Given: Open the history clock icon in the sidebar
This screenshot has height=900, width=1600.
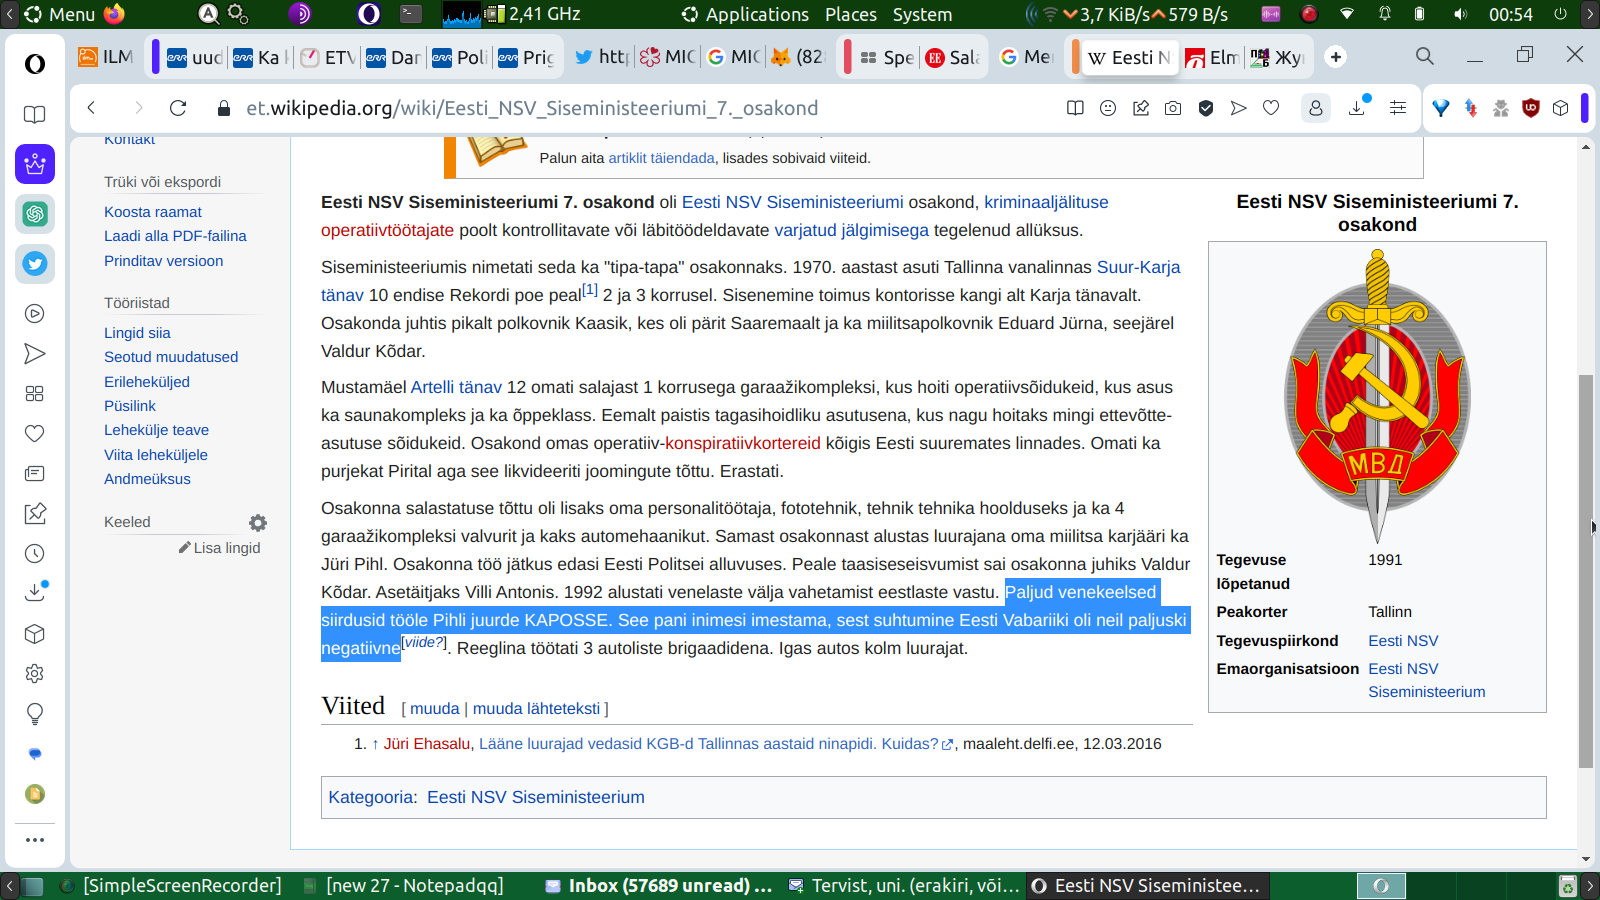Looking at the screenshot, I should (35, 554).
